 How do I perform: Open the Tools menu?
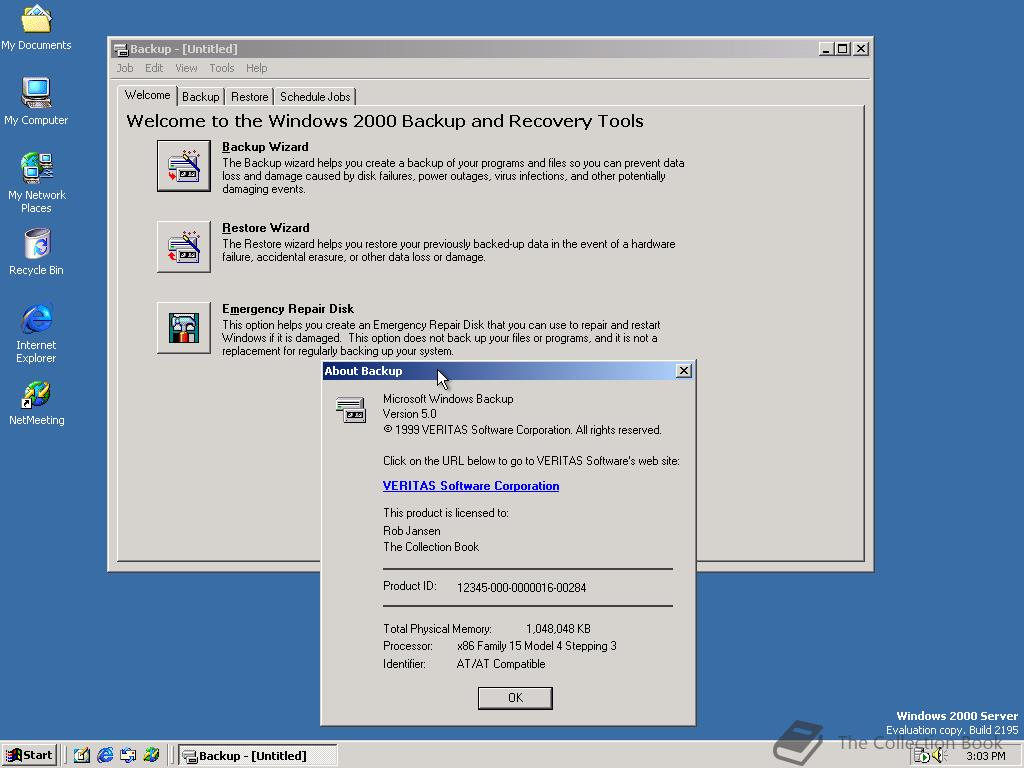click(221, 68)
